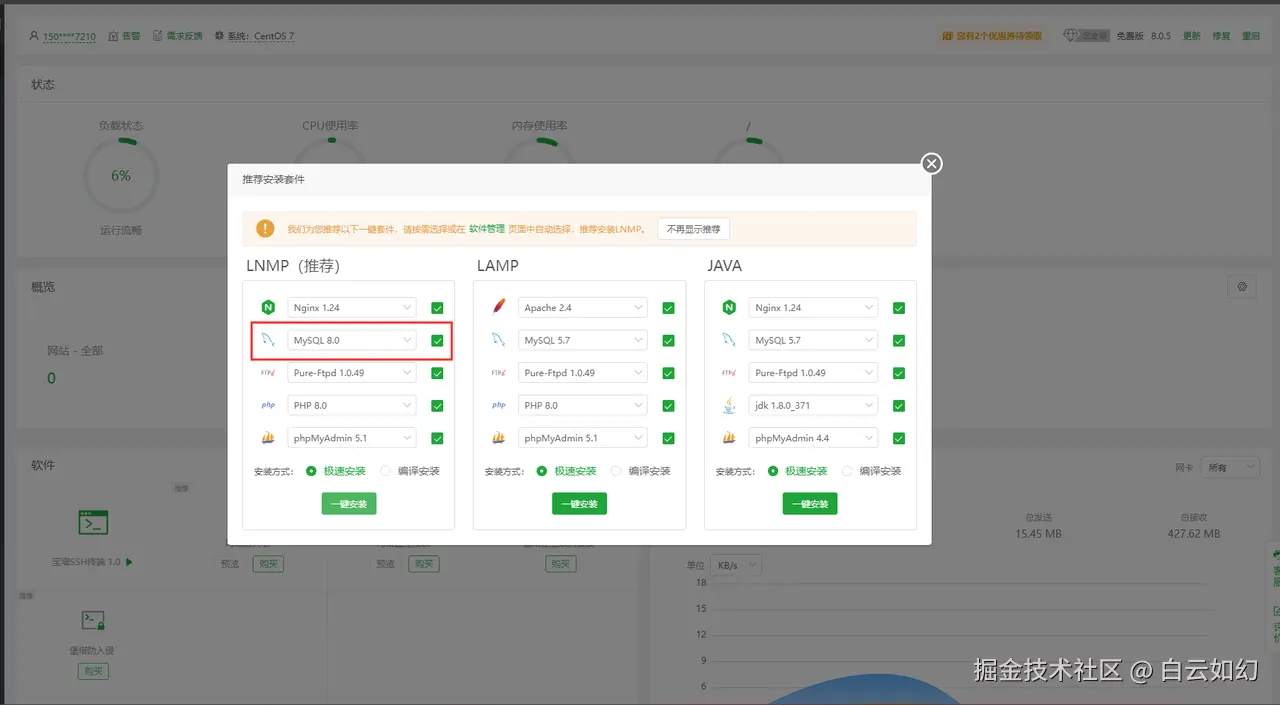Click the Nginx logo in JAVA column

[x=729, y=308]
